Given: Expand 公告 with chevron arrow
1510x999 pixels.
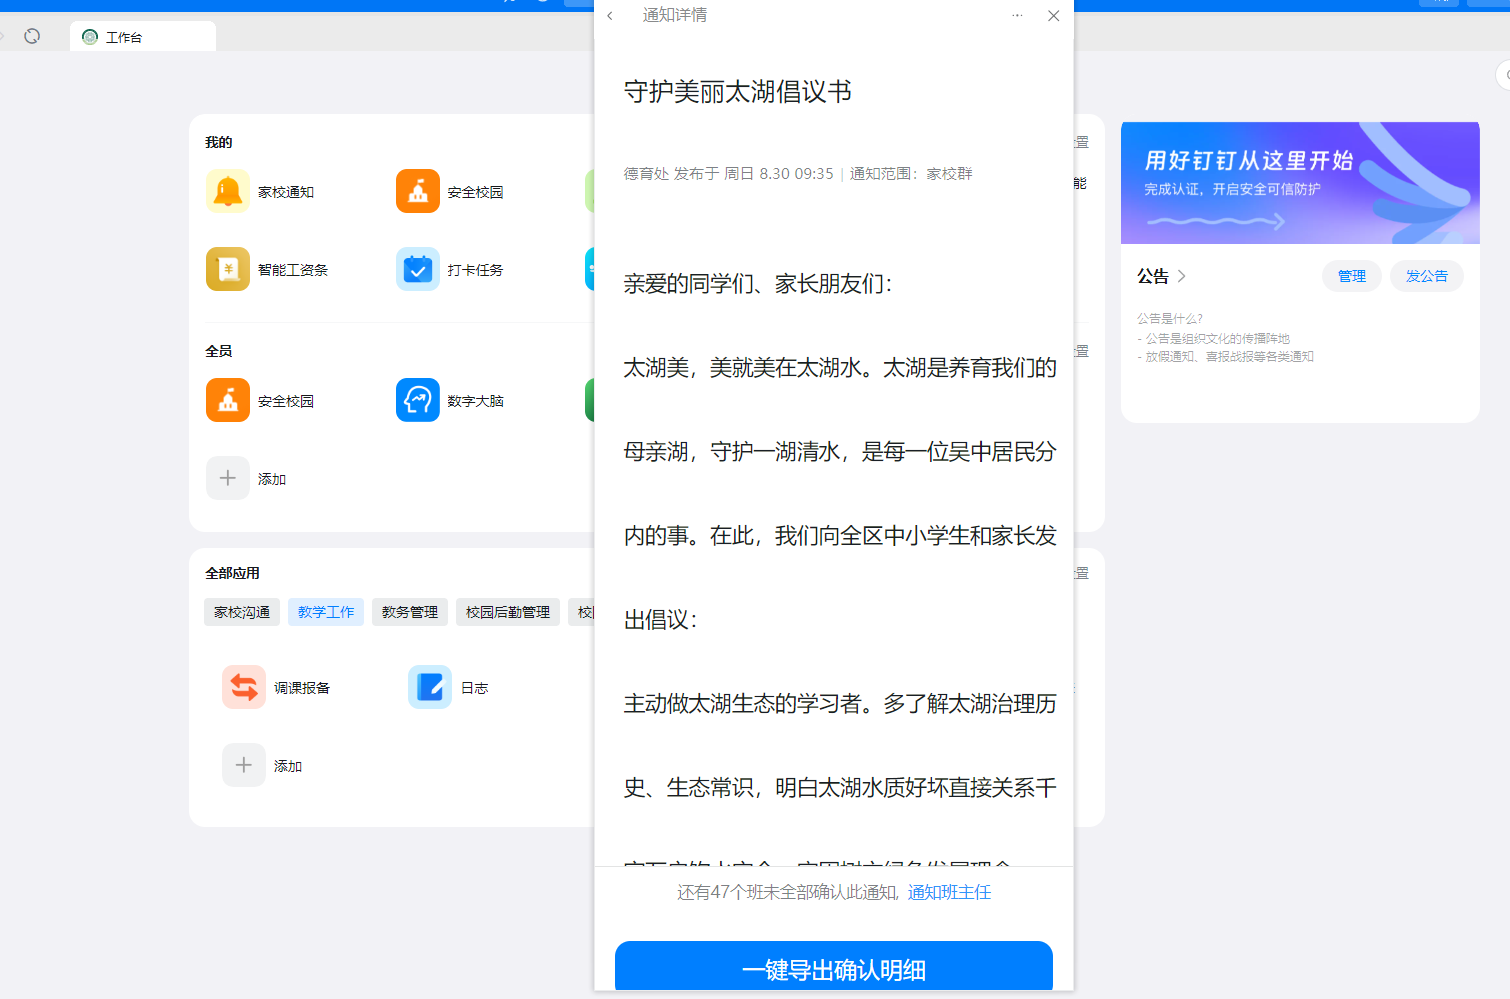Looking at the screenshot, I should (1181, 276).
